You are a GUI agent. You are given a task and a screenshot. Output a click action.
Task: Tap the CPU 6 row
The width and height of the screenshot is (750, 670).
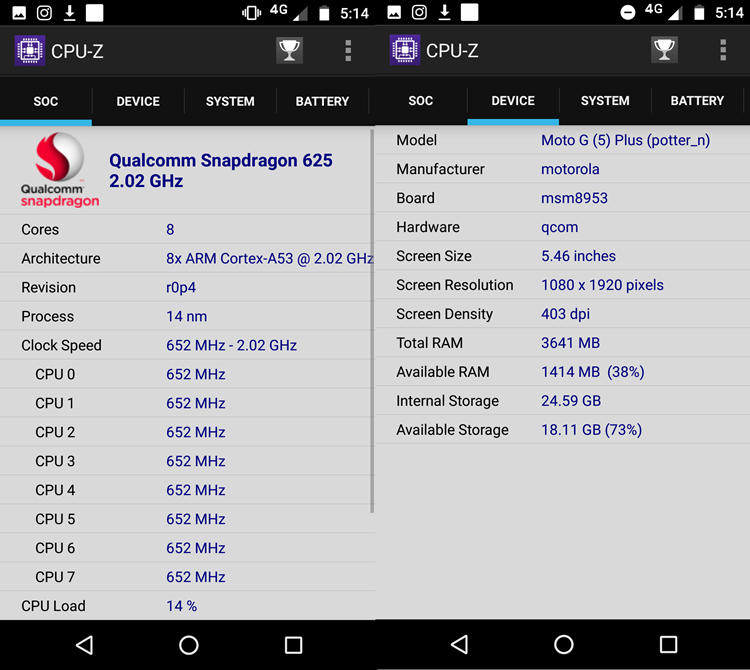click(x=187, y=548)
